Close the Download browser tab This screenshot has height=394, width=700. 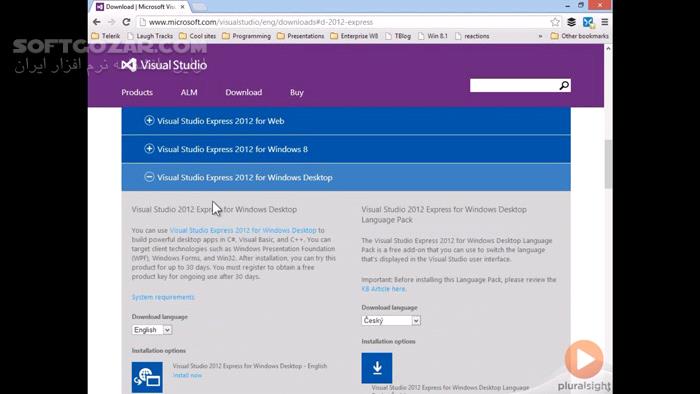182,7
